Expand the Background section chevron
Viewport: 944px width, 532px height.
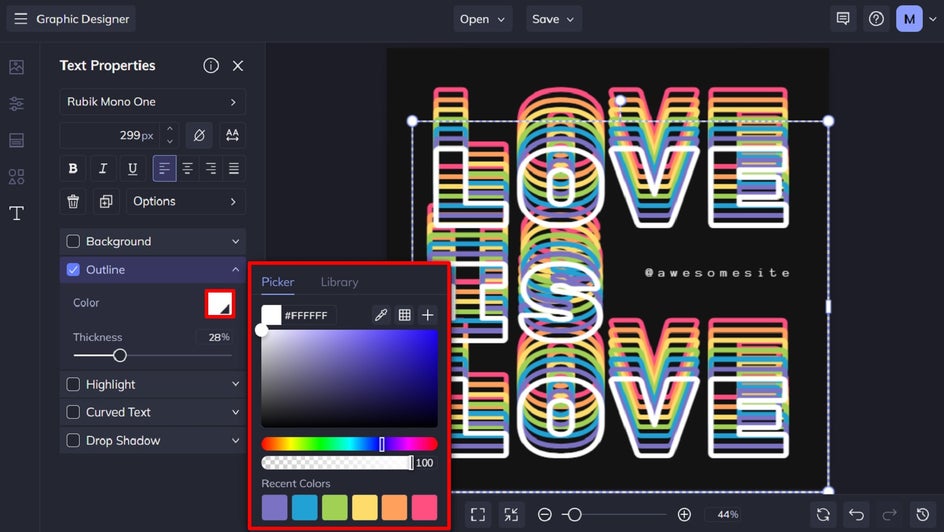(235, 241)
